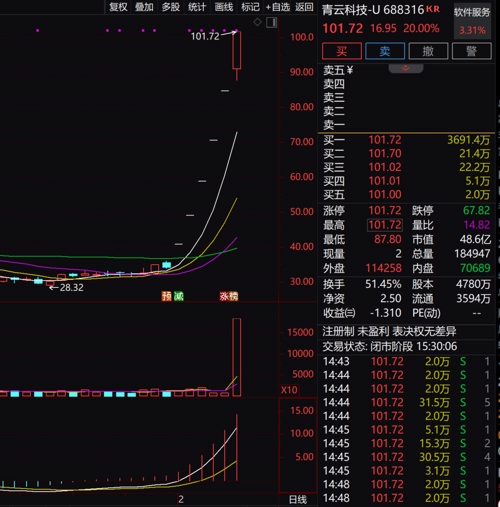Toggle the side panel layout icon
The width and height of the screenshot is (500, 507).
(272, 22)
